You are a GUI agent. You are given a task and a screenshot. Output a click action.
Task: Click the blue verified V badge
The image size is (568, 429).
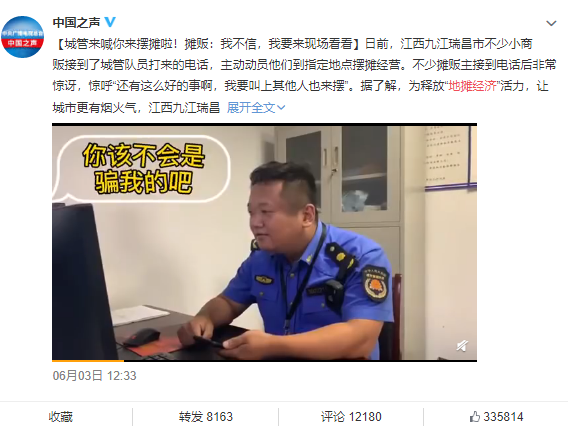click(x=110, y=22)
